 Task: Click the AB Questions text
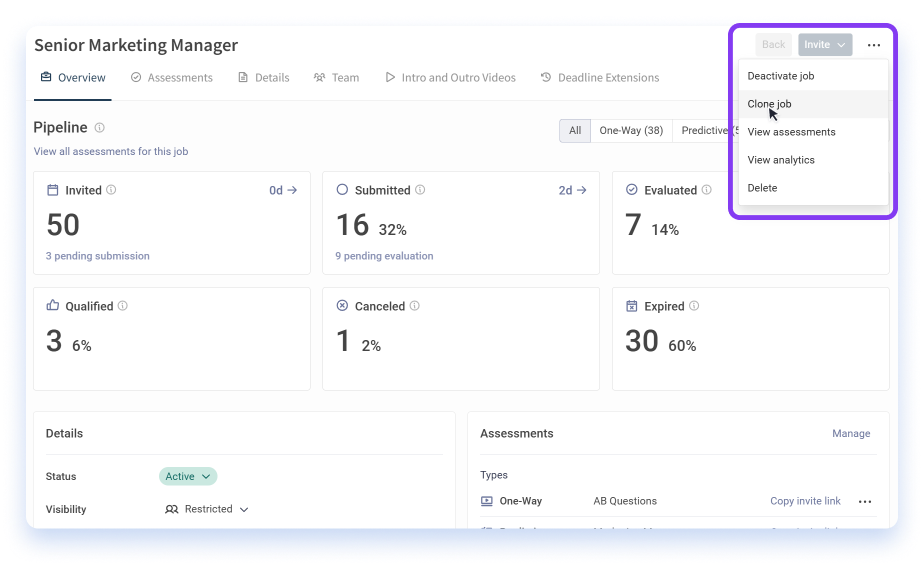click(x=625, y=501)
